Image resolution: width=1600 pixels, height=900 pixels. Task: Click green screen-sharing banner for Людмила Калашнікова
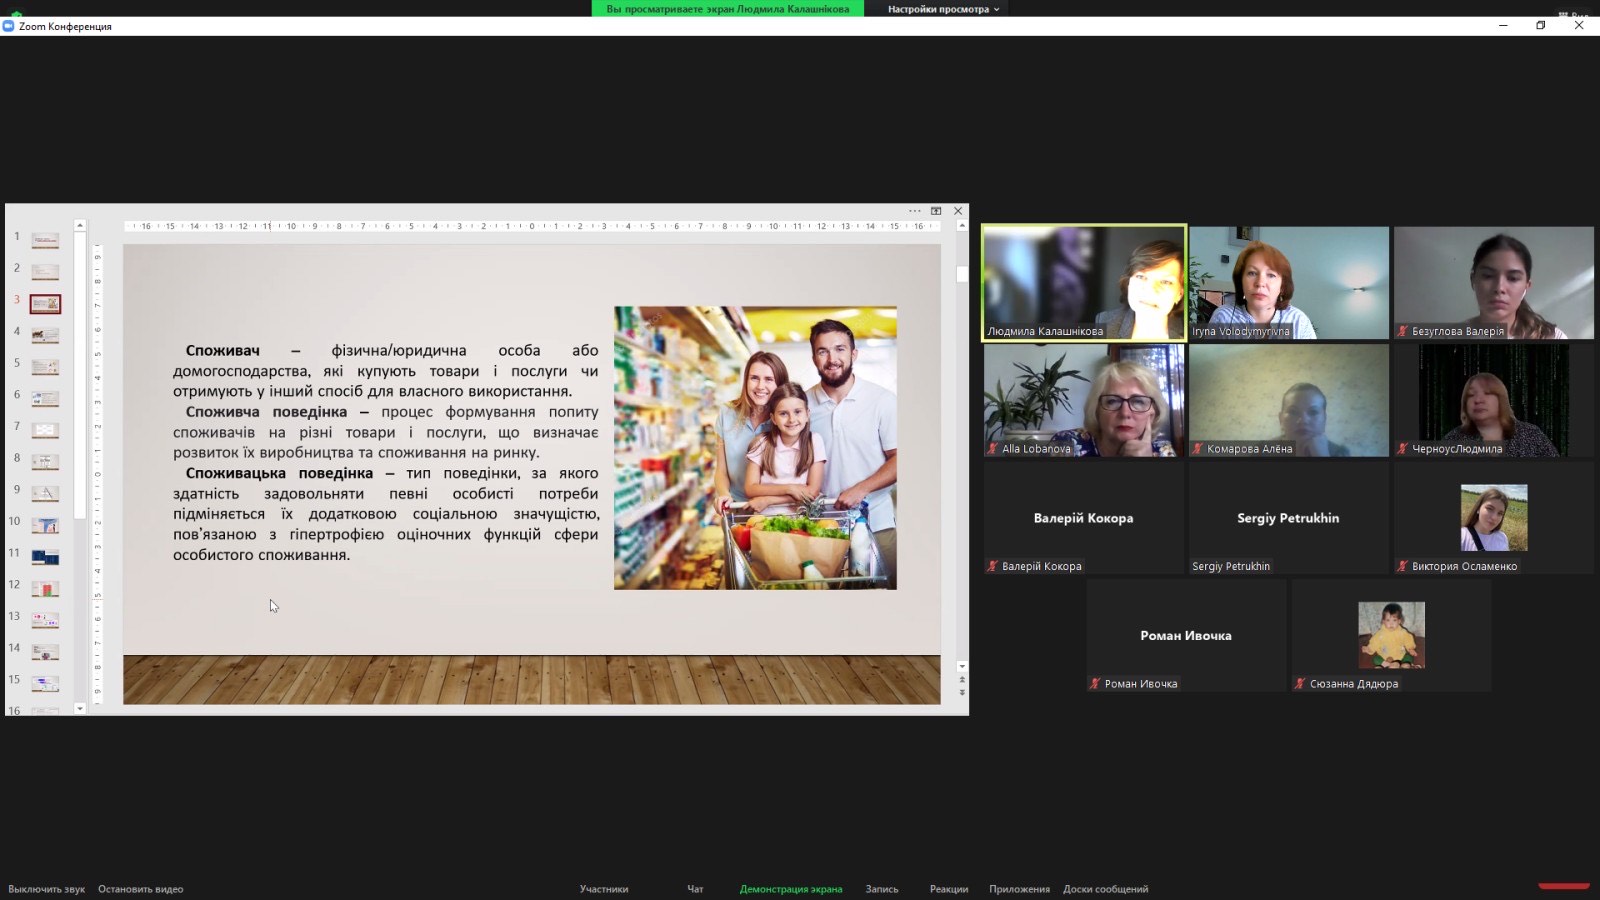click(x=728, y=9)
